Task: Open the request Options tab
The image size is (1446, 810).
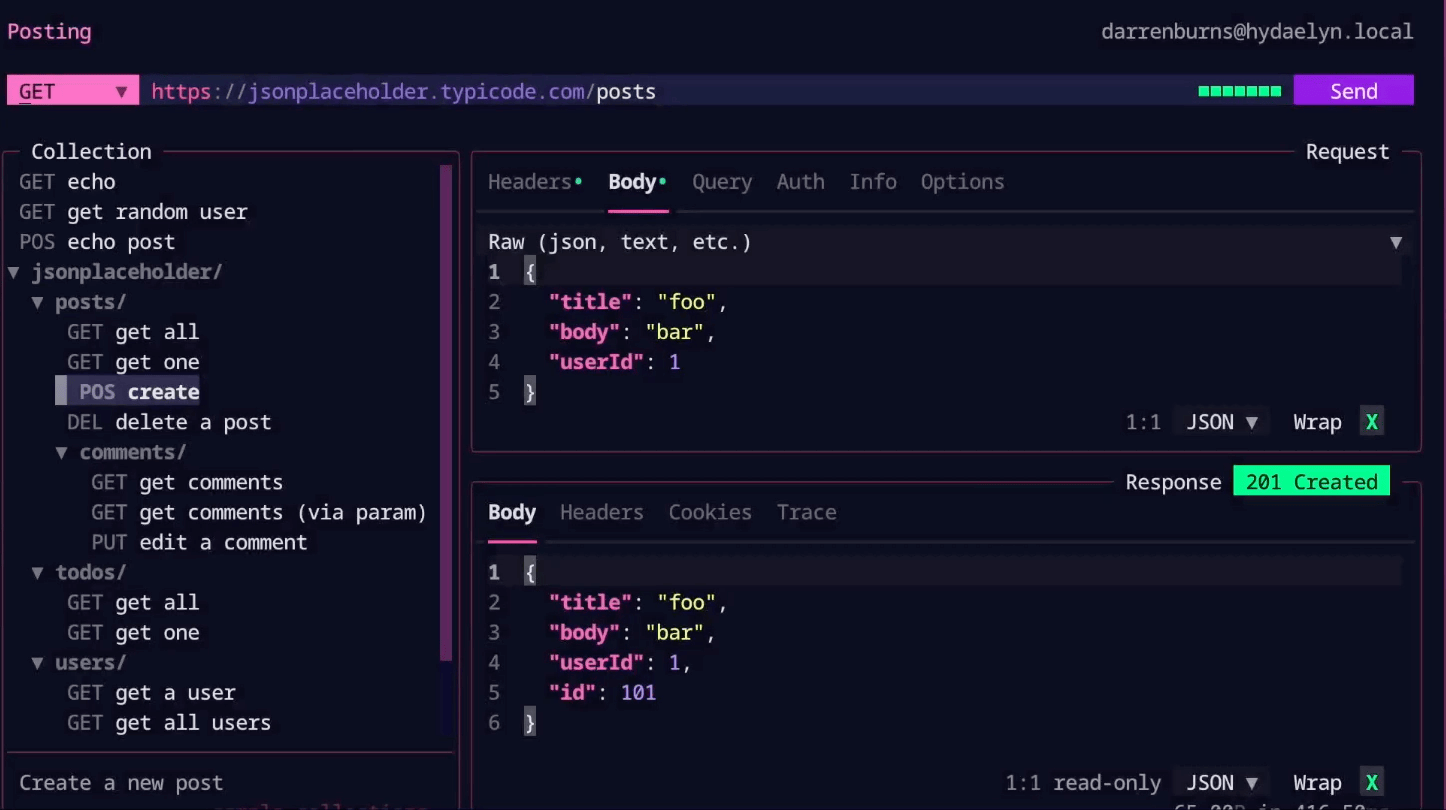Action: [x=962, y=182]
